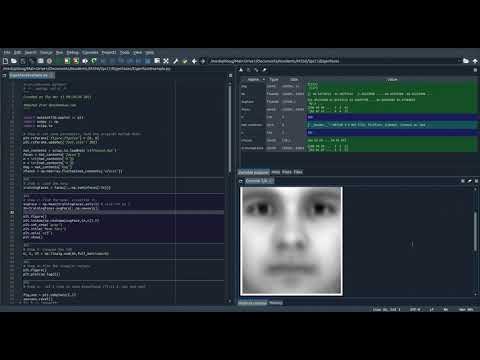Open the File menu
Screen dimensions: 480x360
pos(7,53)
